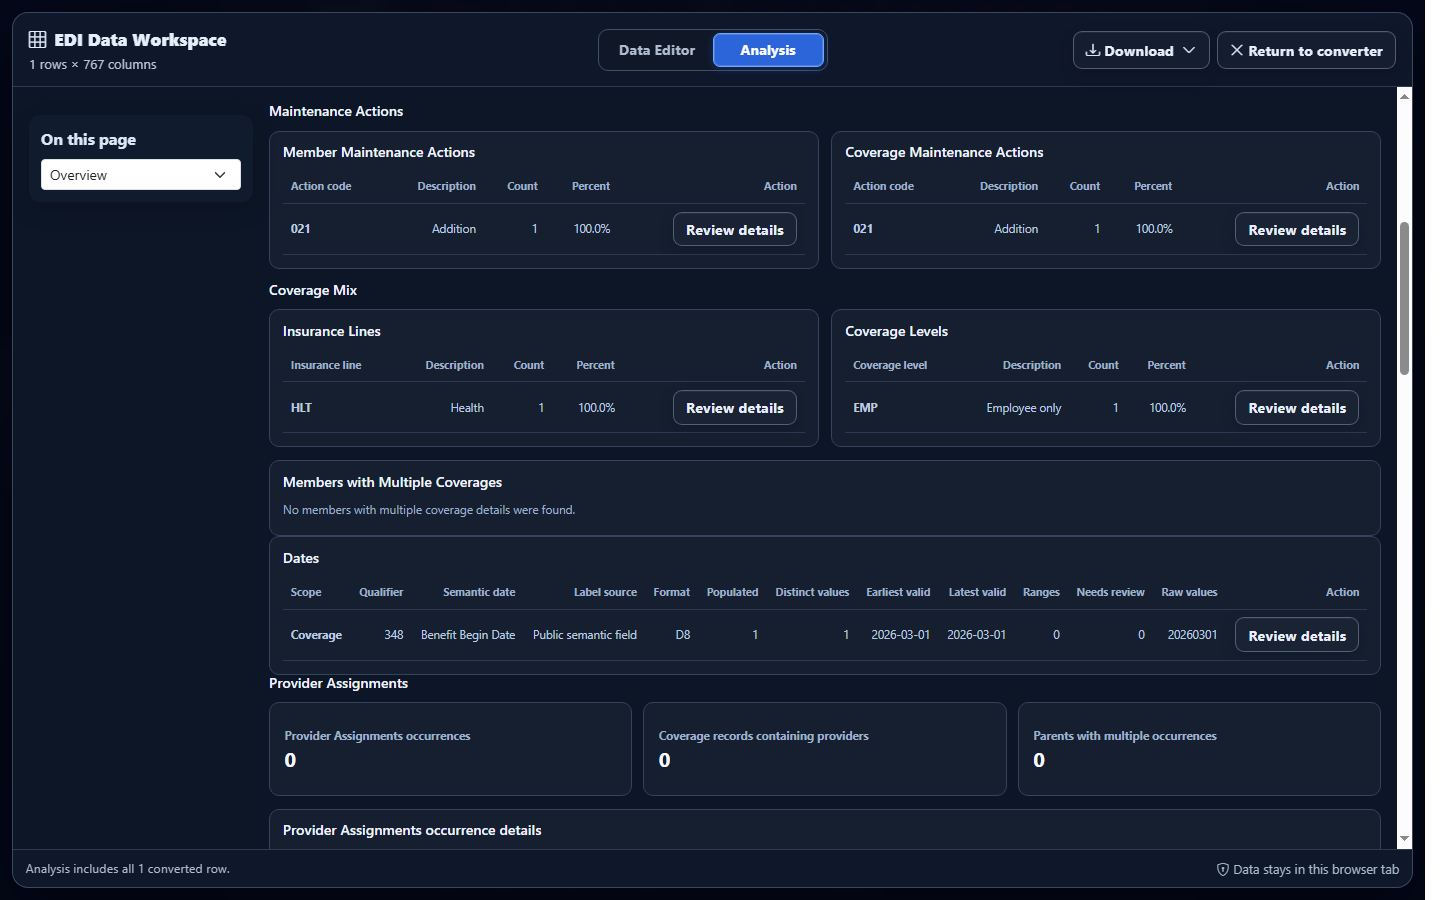
Task: Click the 'Health' description cell
Action: pyautogui.click(x=467, y=408)
